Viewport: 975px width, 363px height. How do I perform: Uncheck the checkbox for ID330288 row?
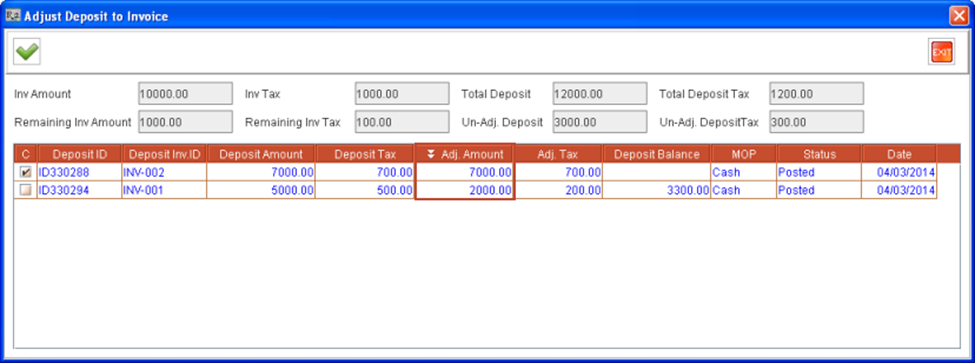point(25,172)
